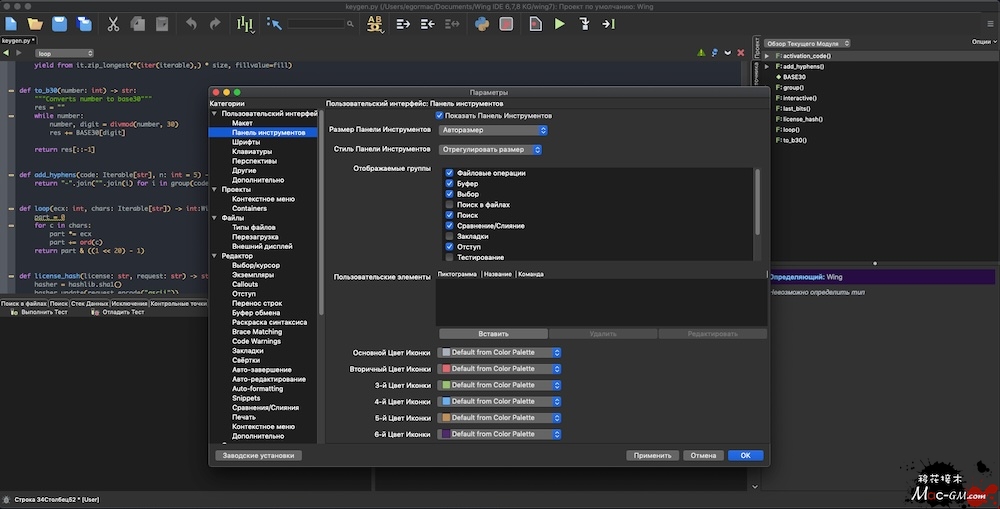
Task: Open the Размер Панели Инструментов dropdown
Action: [494, 130]
